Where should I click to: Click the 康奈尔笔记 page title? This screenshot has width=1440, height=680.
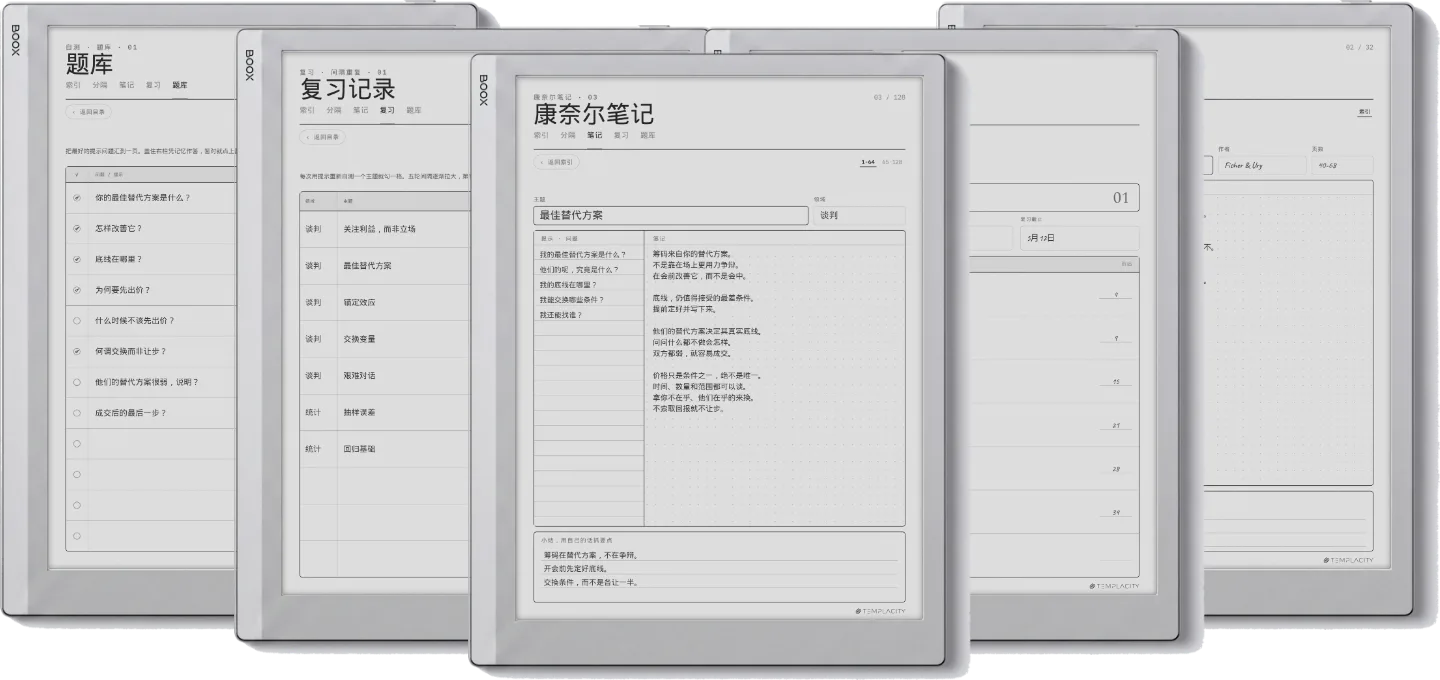[x=593, y=114]
